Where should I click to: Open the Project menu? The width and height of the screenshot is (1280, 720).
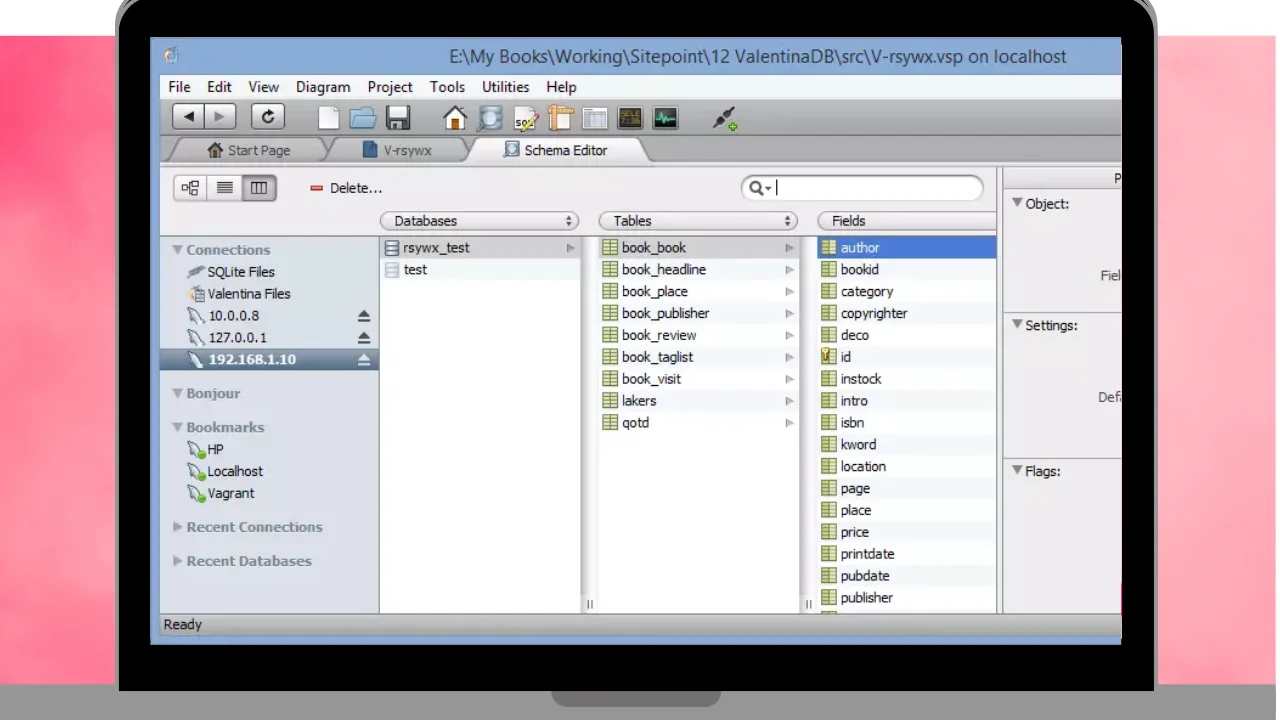[390, 87]
